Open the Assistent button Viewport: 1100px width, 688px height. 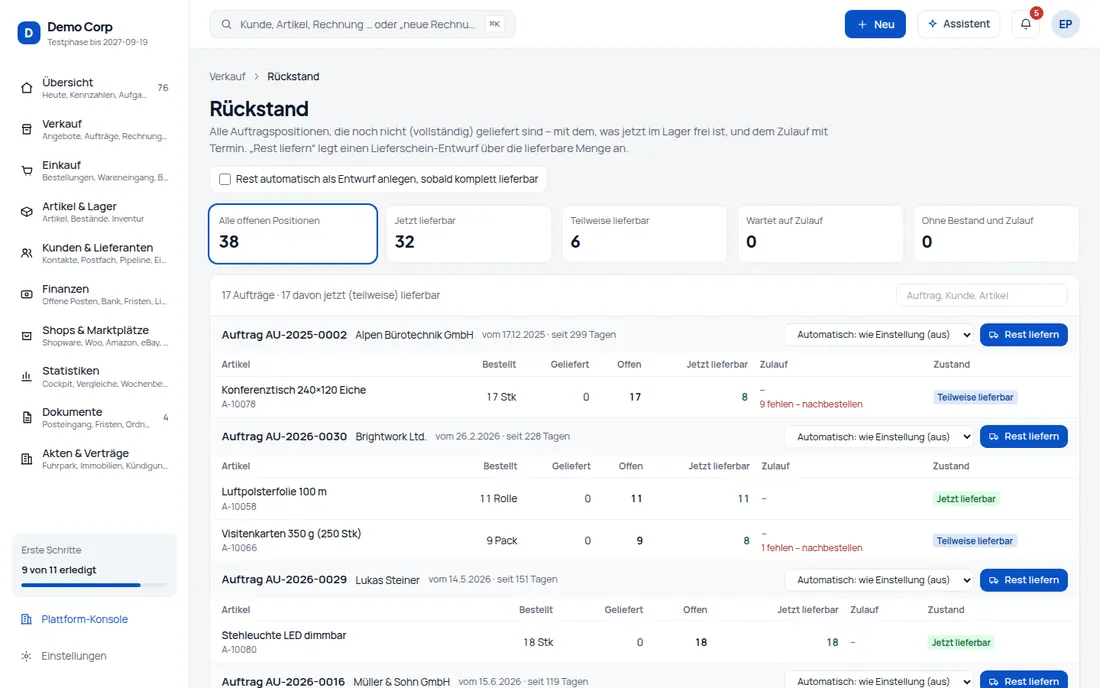pyautogui.click(x=958, y=24)
